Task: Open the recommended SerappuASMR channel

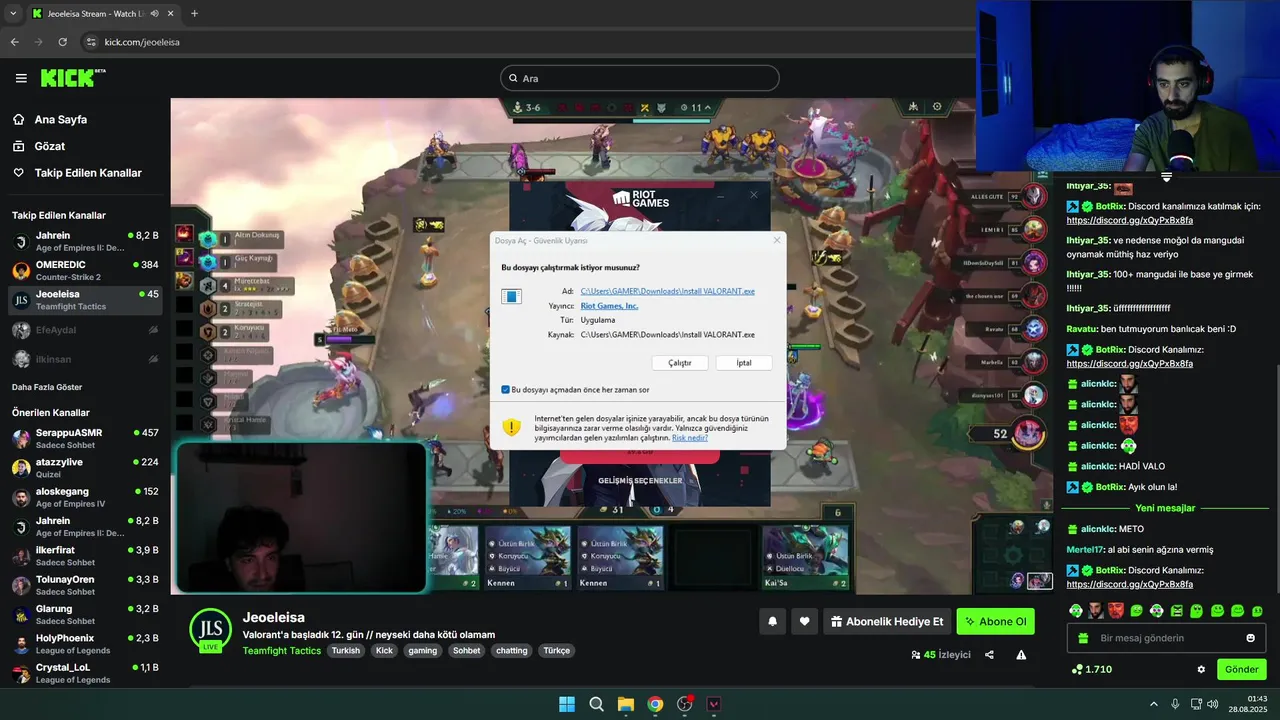Action: point(85,438)
